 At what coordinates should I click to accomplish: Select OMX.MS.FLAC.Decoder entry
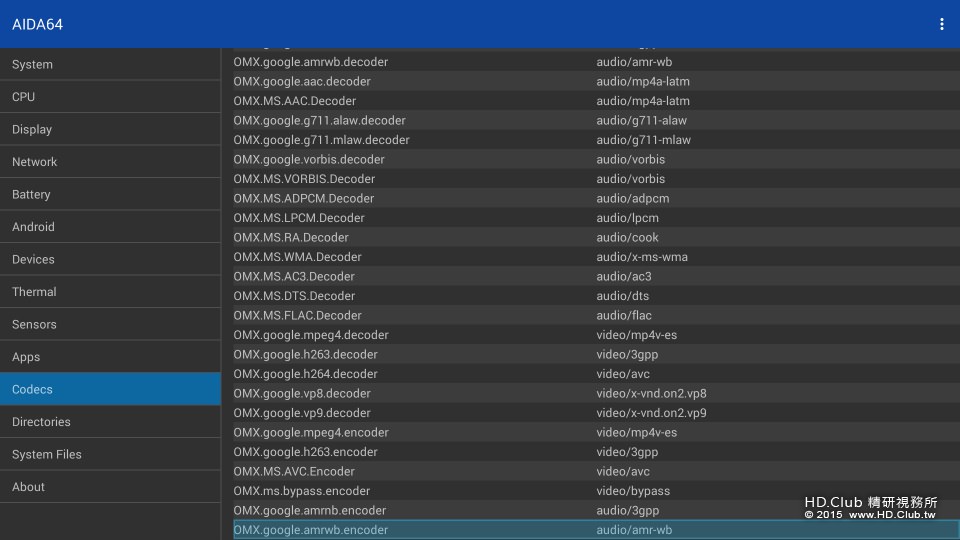[x=596, y=315]
